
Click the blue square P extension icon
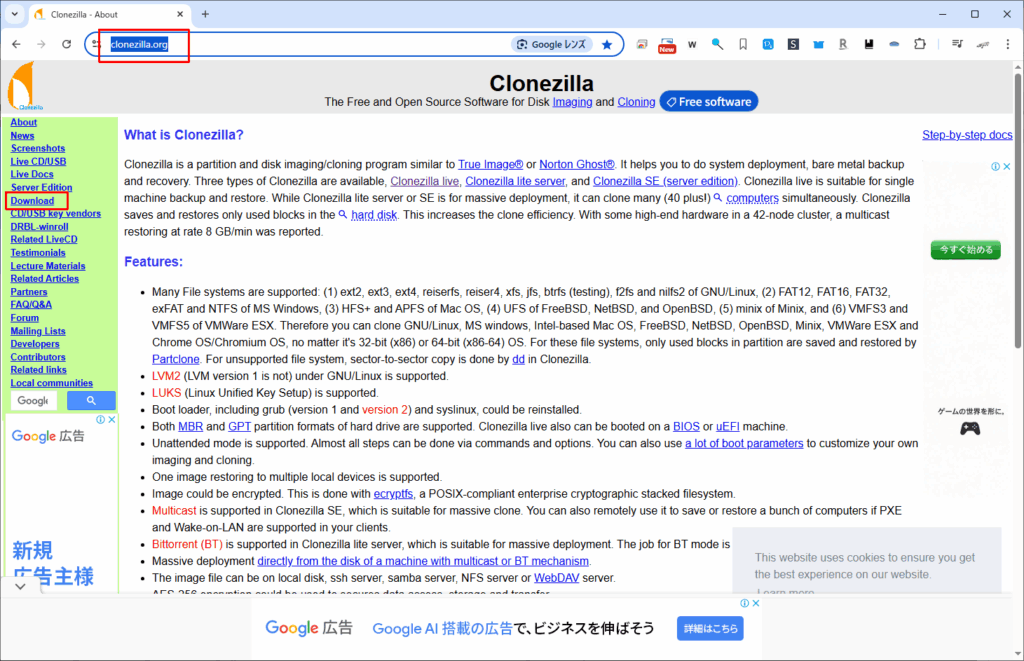[x=768, y=44]
